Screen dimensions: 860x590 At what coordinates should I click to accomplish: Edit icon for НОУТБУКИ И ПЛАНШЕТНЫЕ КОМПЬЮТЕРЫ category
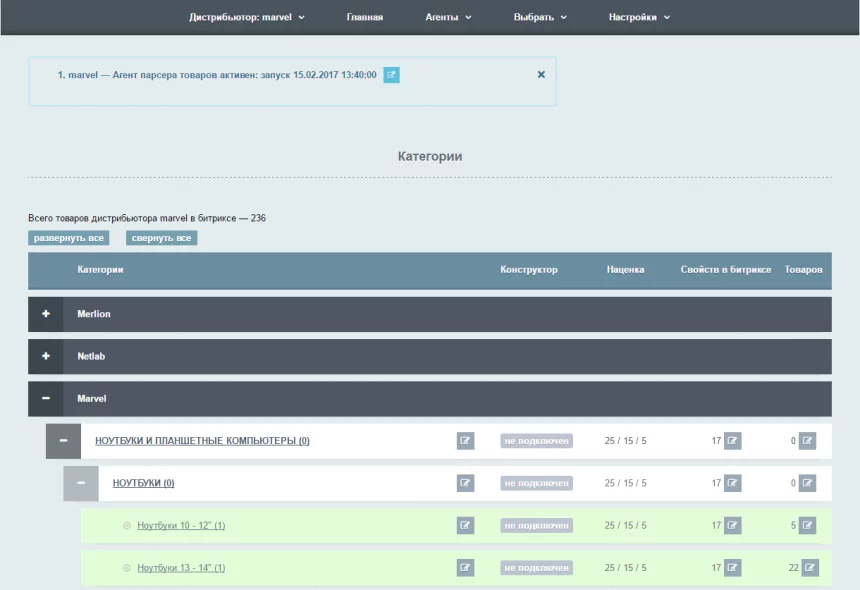coord(465,441)
